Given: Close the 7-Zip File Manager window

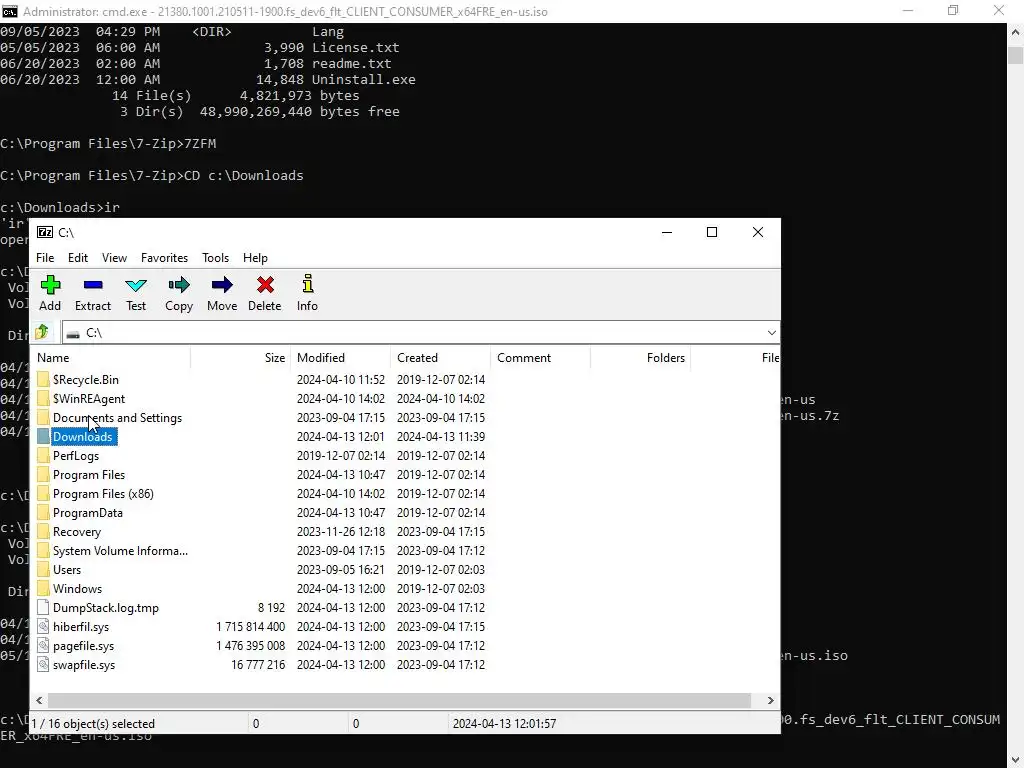Looking at the screenshot, I should coord(758,232).
